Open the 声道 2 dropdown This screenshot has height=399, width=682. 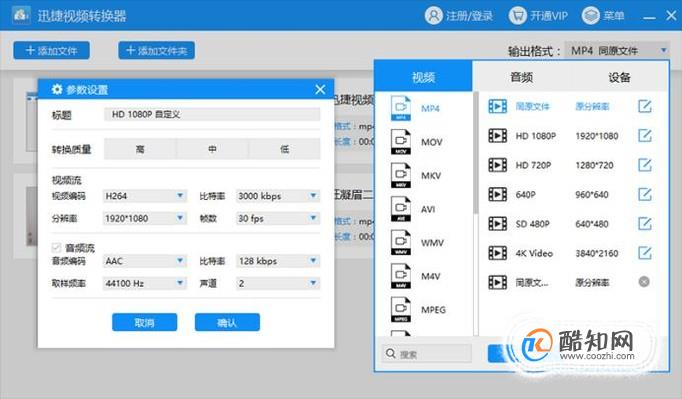pos(278,283)
